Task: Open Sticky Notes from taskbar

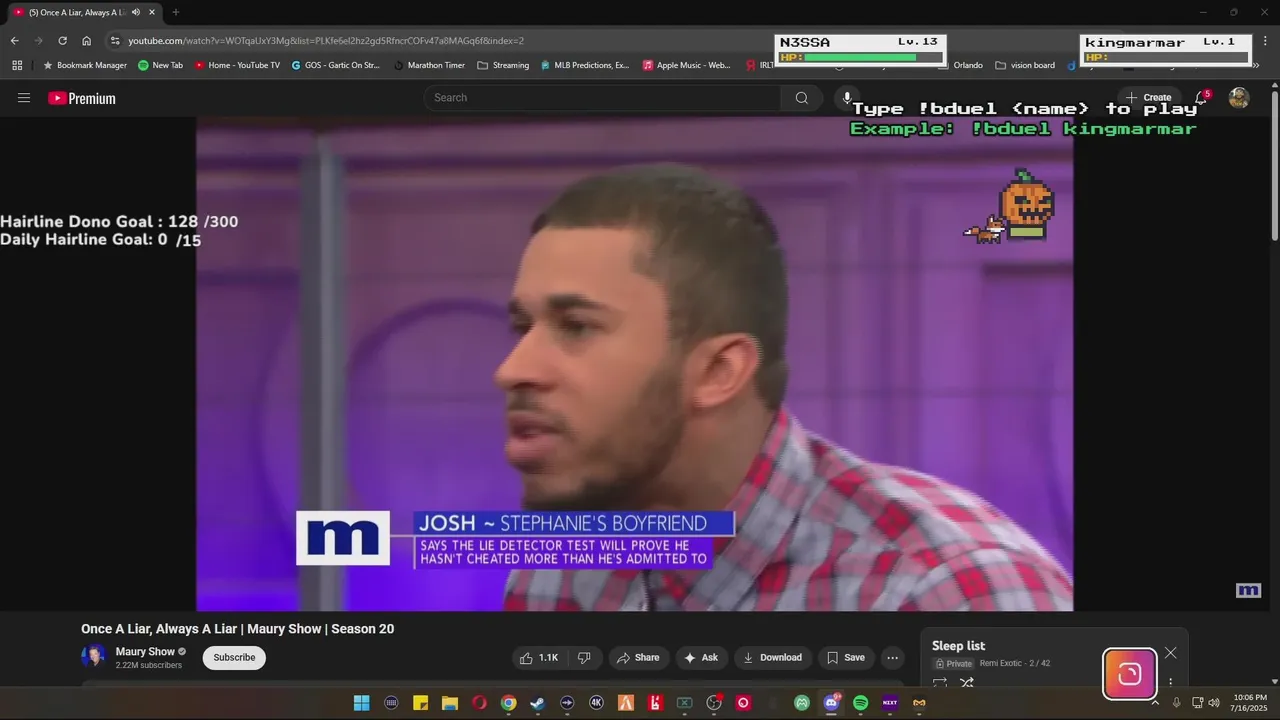Action: tap(420, 703)
